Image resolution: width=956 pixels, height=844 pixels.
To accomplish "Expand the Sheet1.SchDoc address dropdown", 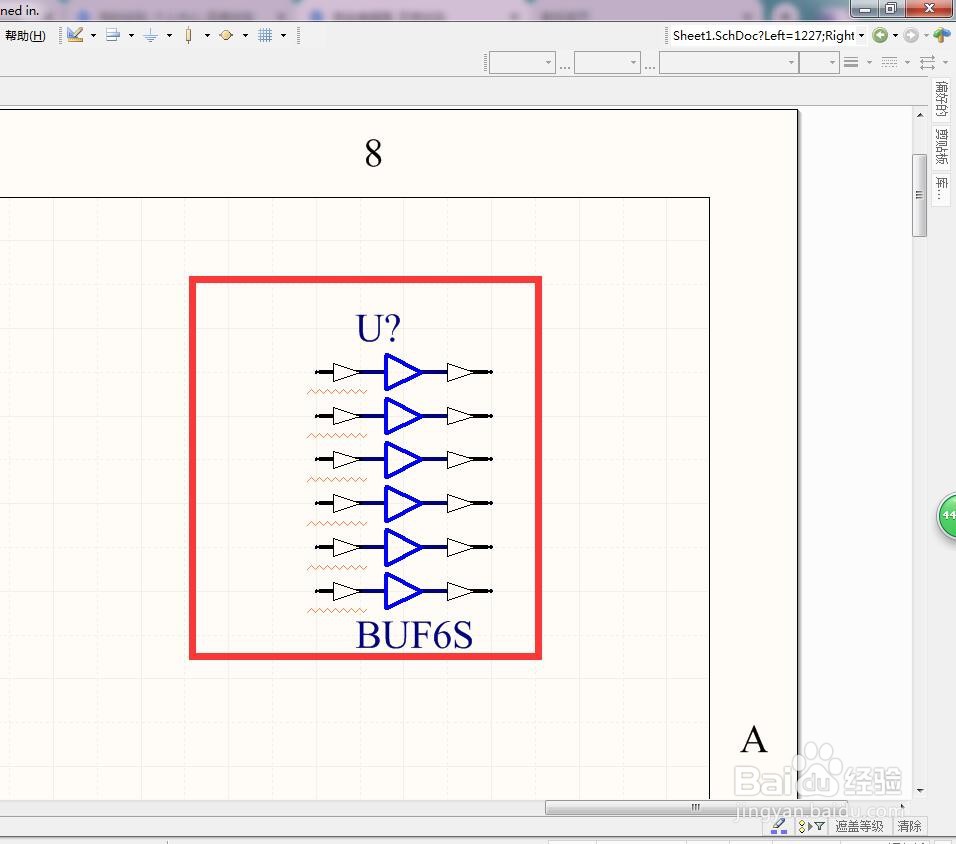I will click(x=861, y=35).
